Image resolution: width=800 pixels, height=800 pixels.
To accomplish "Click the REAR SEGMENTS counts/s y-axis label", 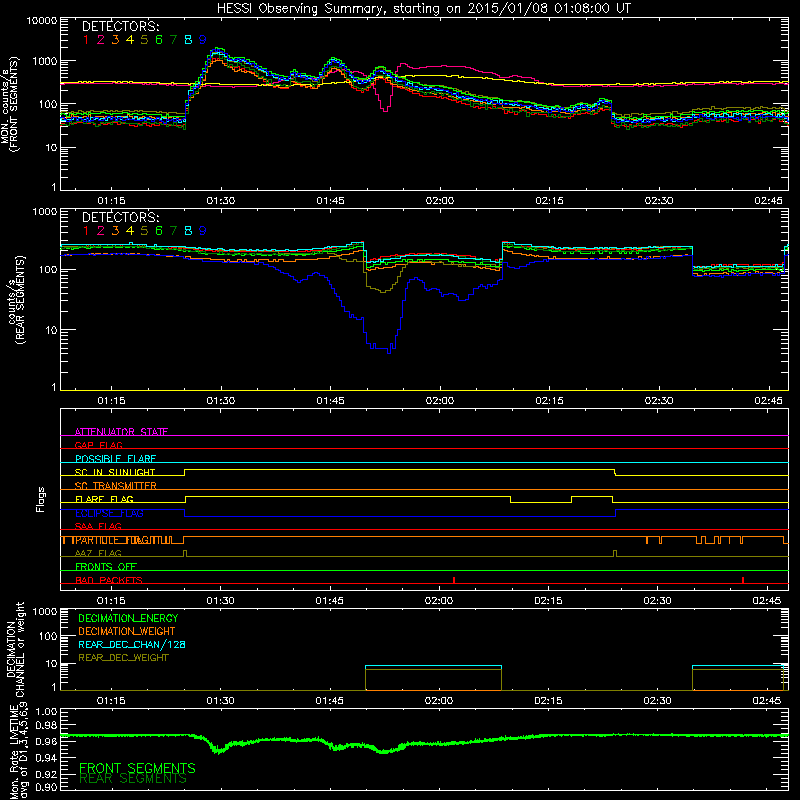I will click(x=16, y=300).
